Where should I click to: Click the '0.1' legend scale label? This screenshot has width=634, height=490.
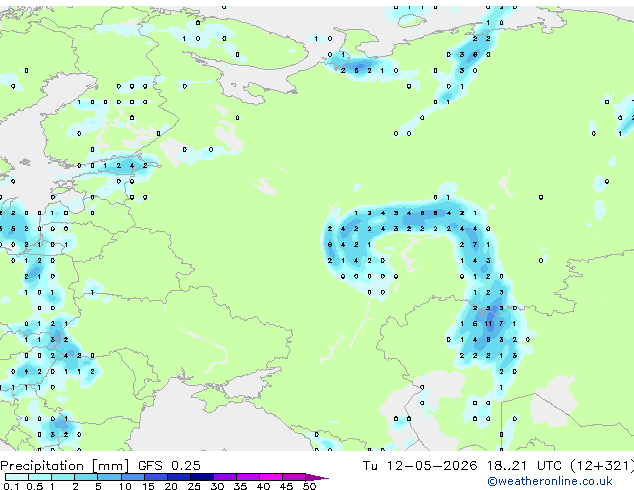coord(11,486)
